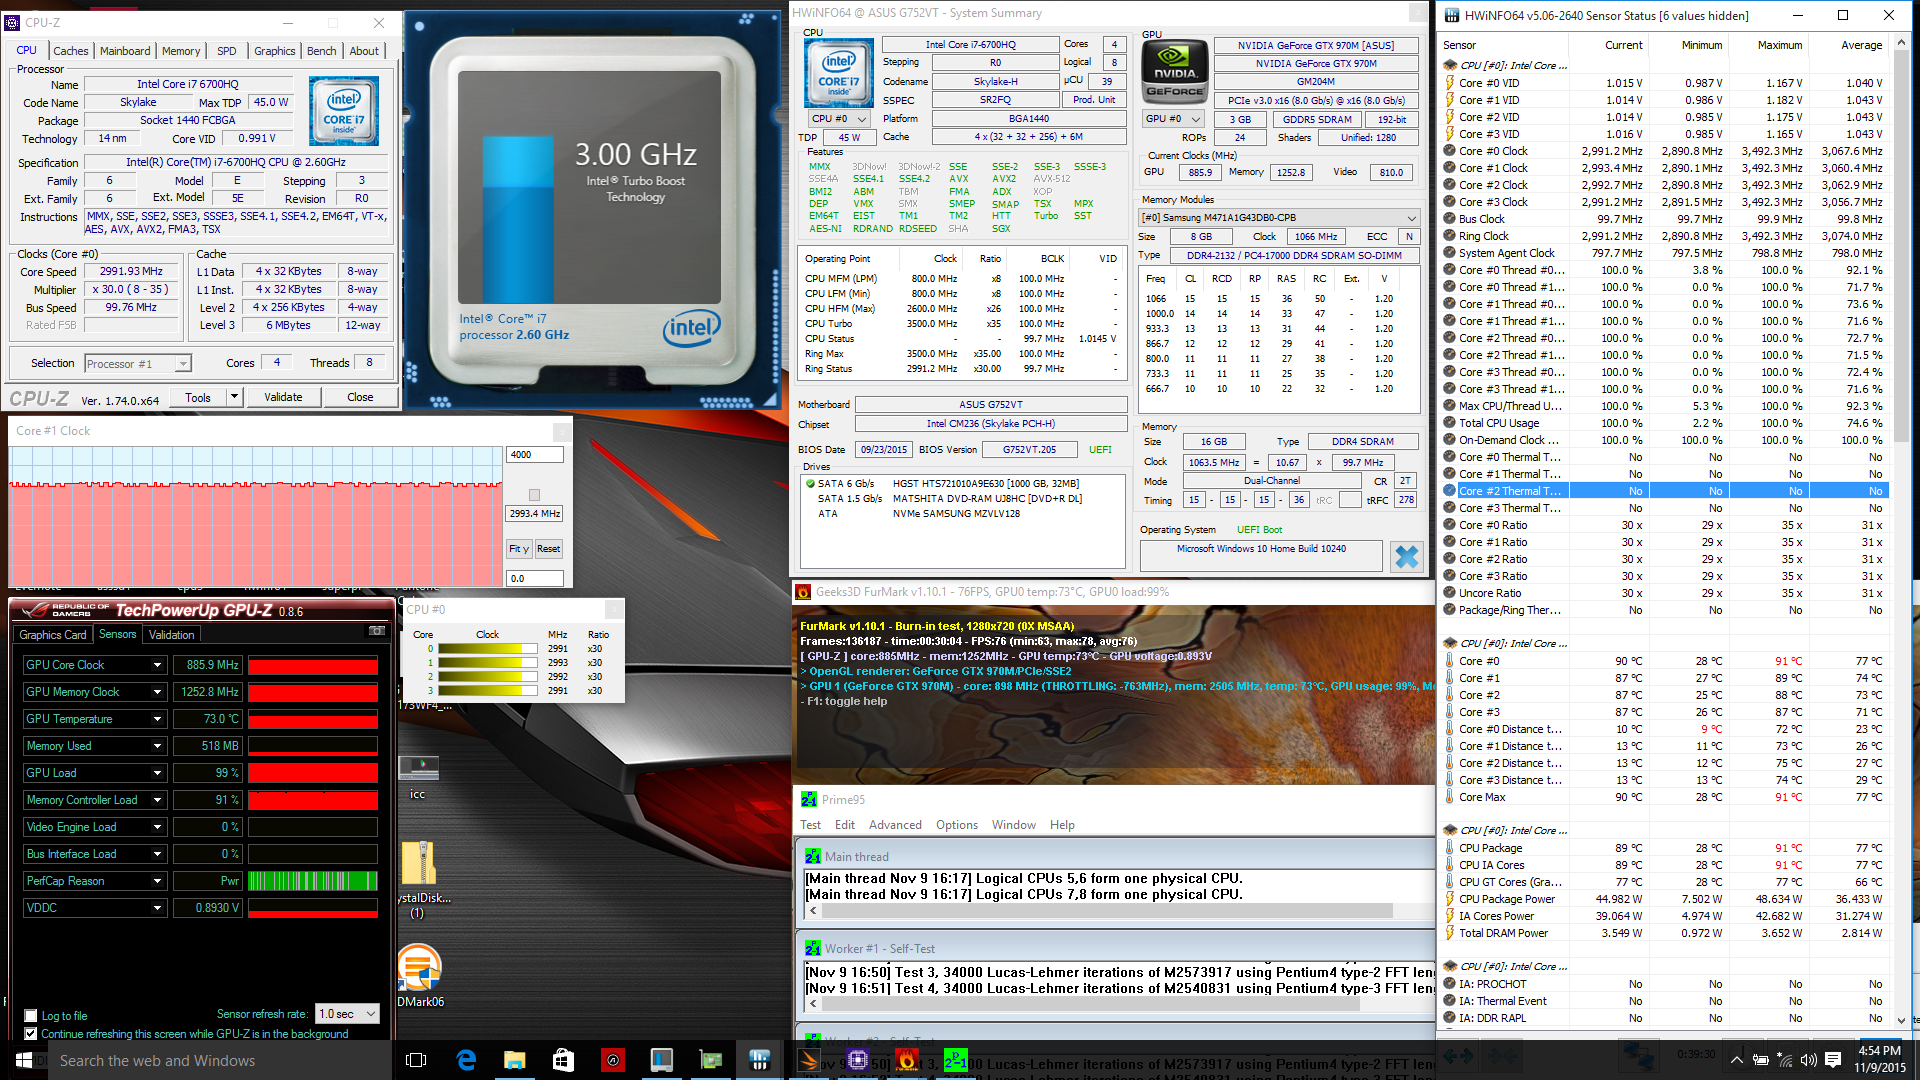This screenshot has width=1920, height=1080.
Task: Open the GPU Temperature sensor dropdown
Action: [157, 719]
